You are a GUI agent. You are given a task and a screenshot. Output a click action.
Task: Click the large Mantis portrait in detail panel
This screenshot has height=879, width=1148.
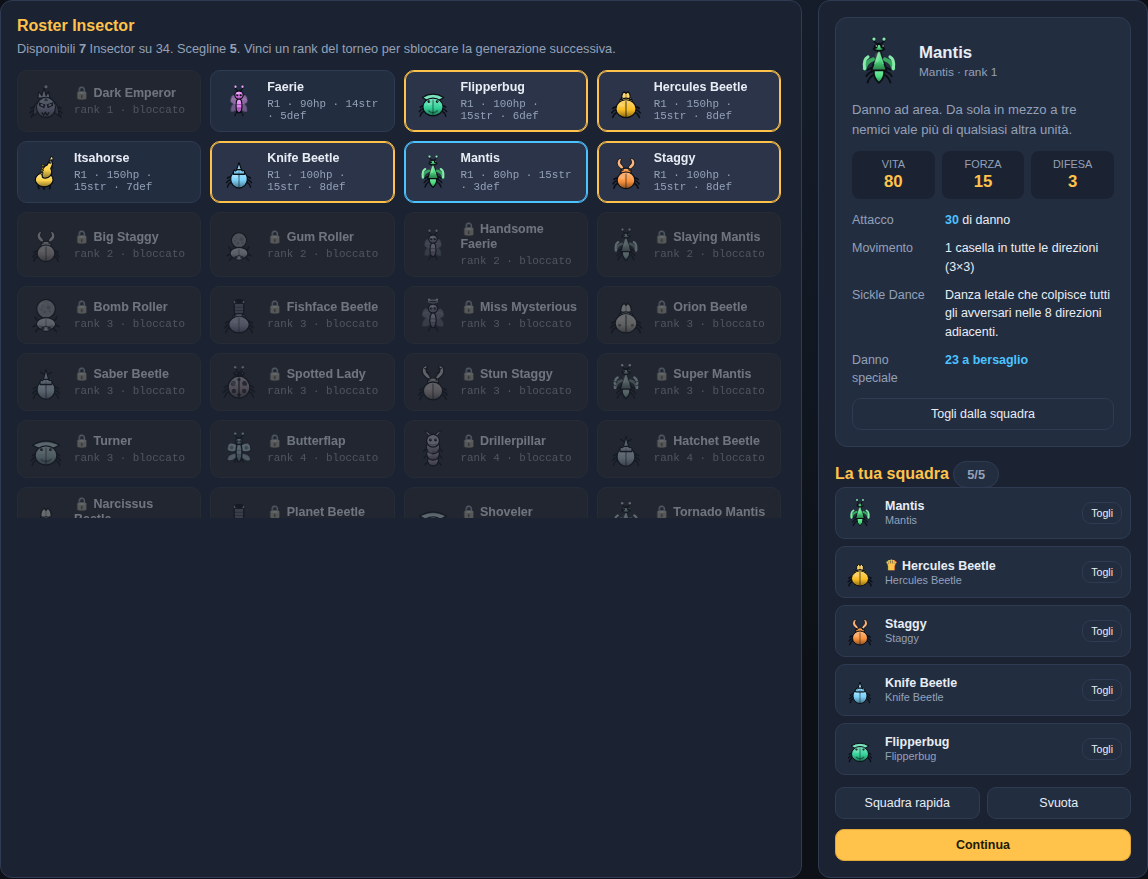(x=879, y=60)
